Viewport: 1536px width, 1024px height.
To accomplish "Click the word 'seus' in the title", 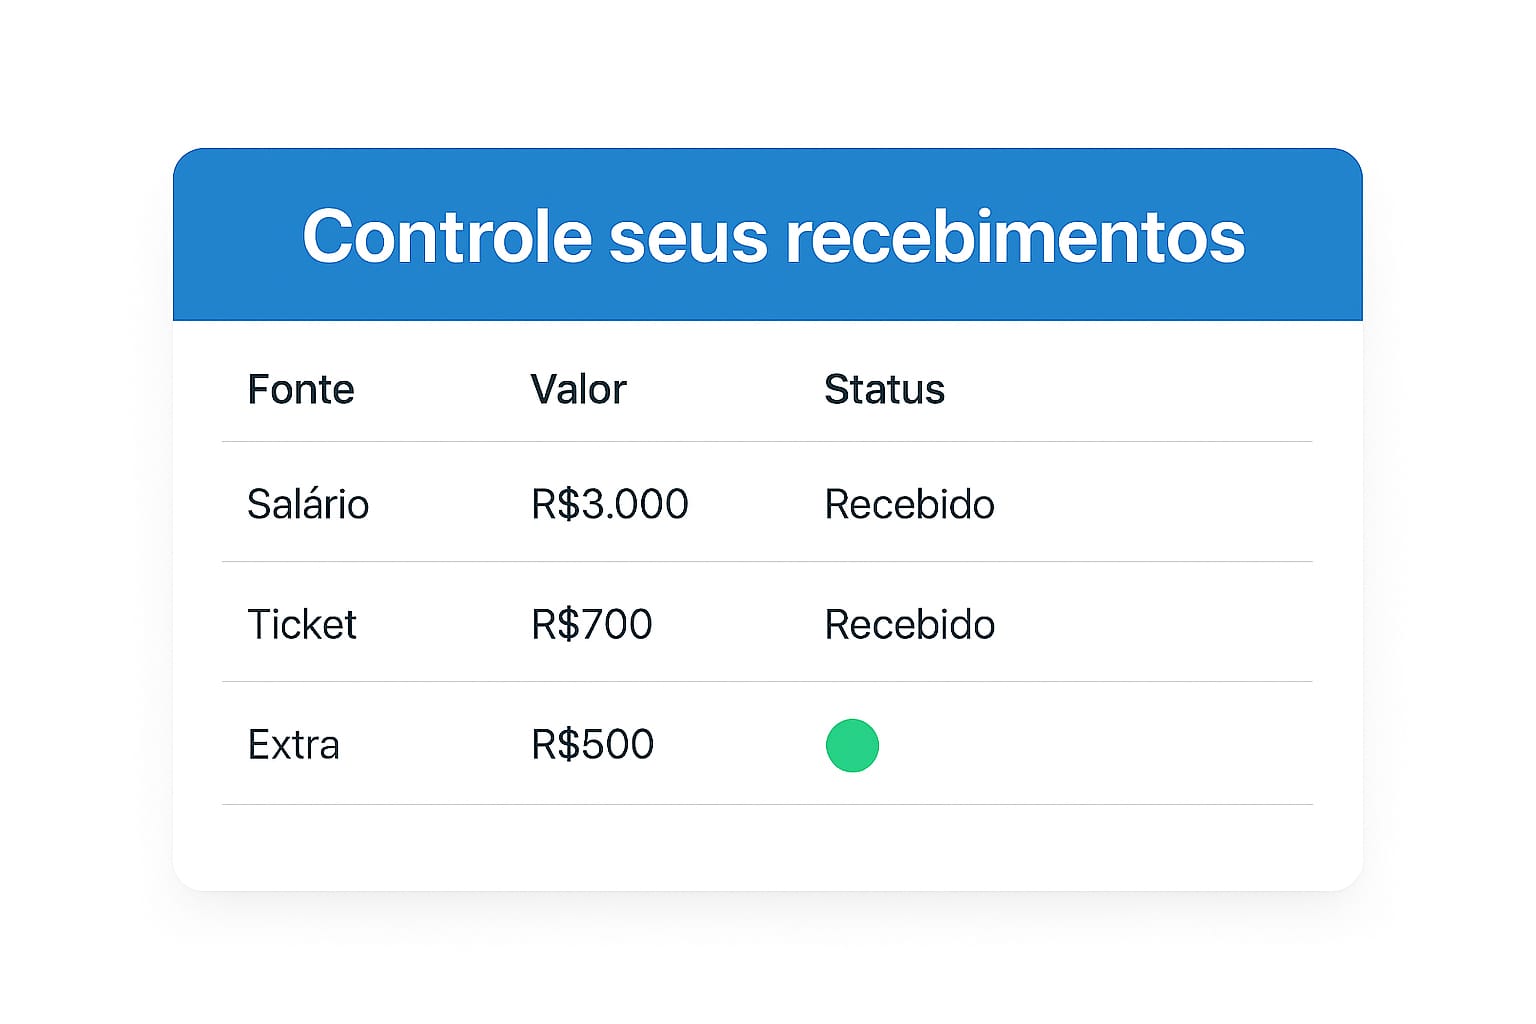I will point(688,237).
